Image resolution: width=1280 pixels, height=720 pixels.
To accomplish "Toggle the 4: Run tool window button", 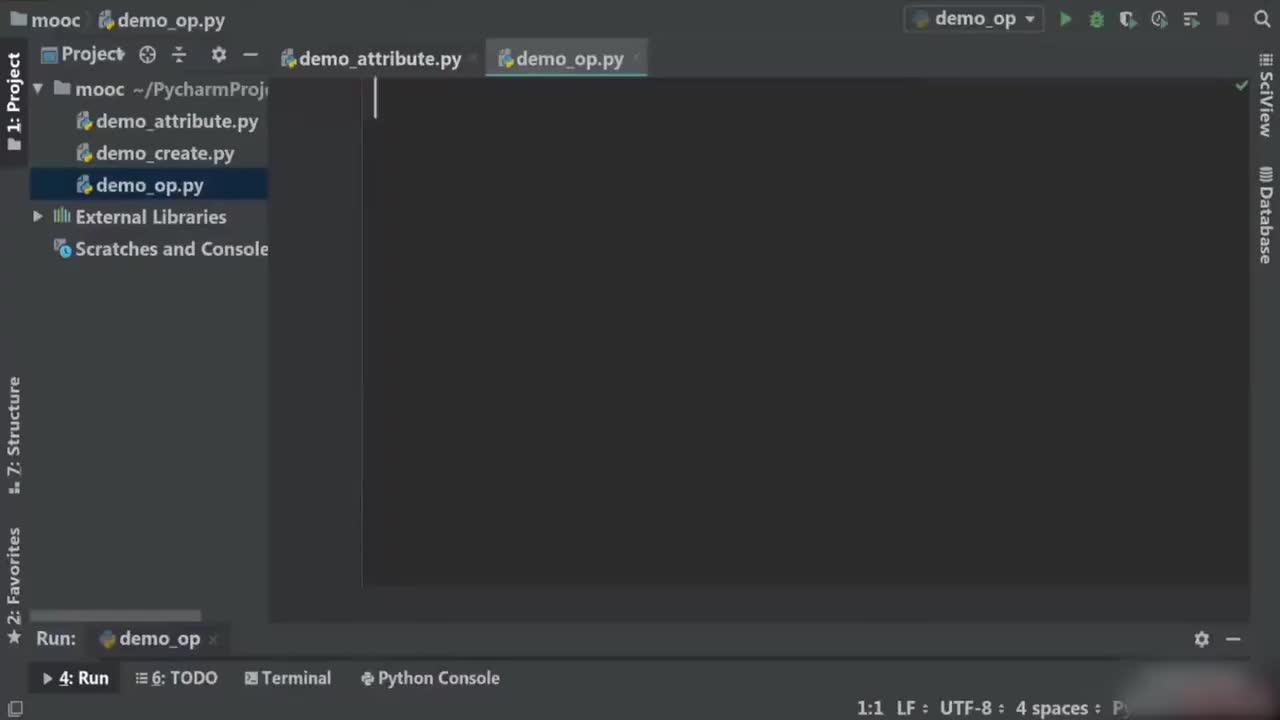I will click(75, 678).
